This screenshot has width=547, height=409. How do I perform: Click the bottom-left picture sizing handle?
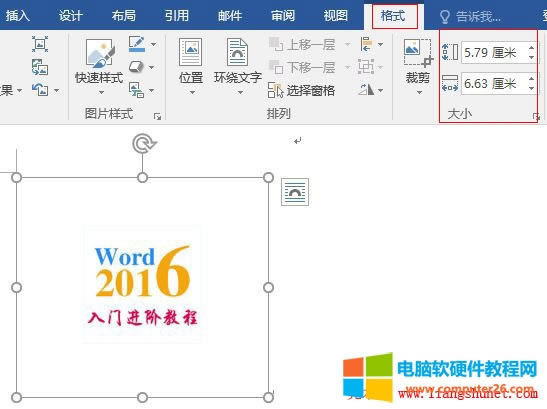point(16,397)
